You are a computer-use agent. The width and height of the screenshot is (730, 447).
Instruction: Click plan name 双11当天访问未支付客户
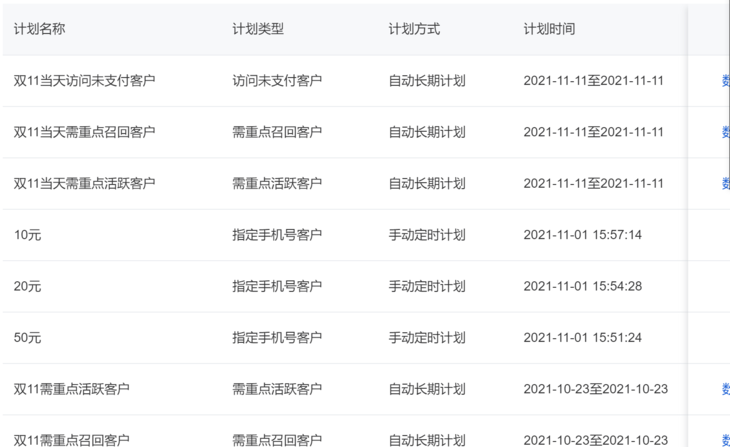tap(84, 81)
